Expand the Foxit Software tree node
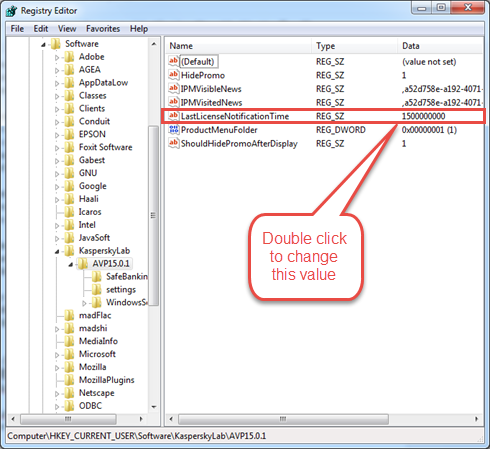490x449 pixels. click(57, 148)
